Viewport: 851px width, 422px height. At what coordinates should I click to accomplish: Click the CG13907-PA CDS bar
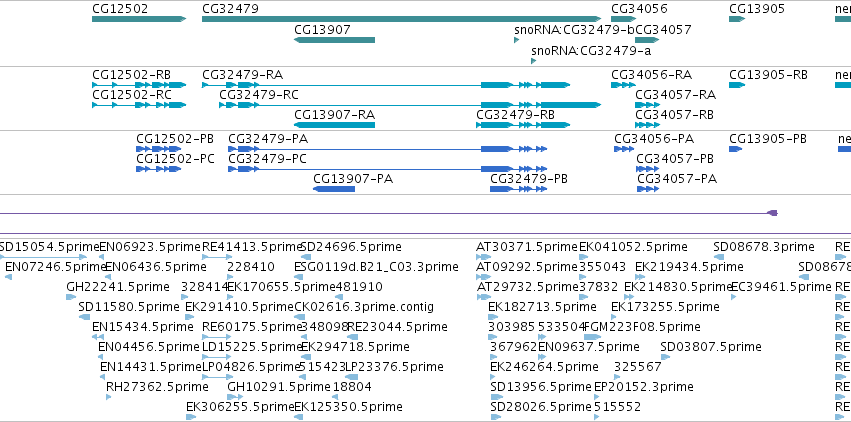point(334,189)
